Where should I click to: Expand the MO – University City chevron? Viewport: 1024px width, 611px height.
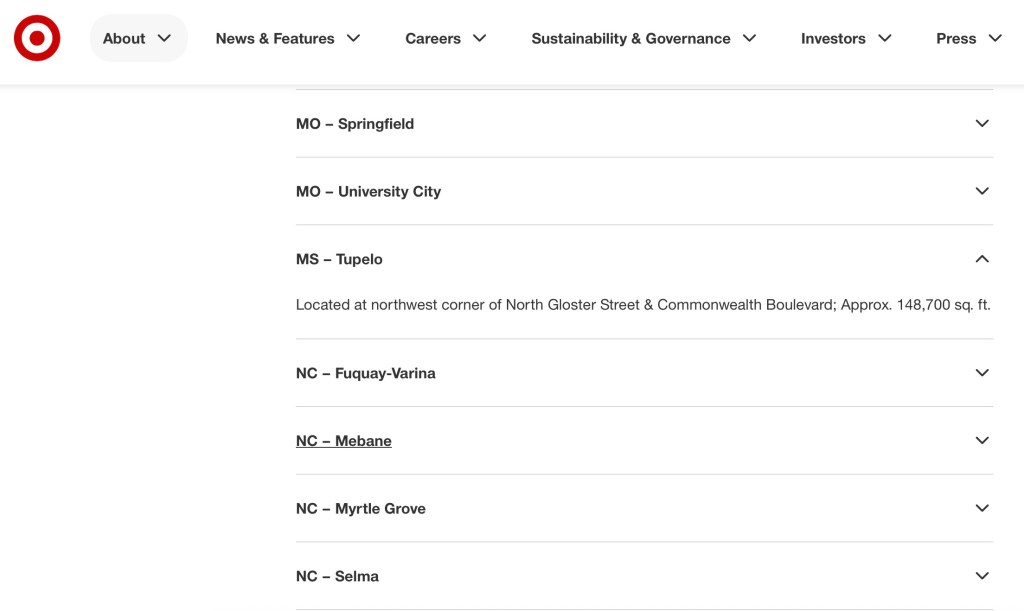(982, 191)
